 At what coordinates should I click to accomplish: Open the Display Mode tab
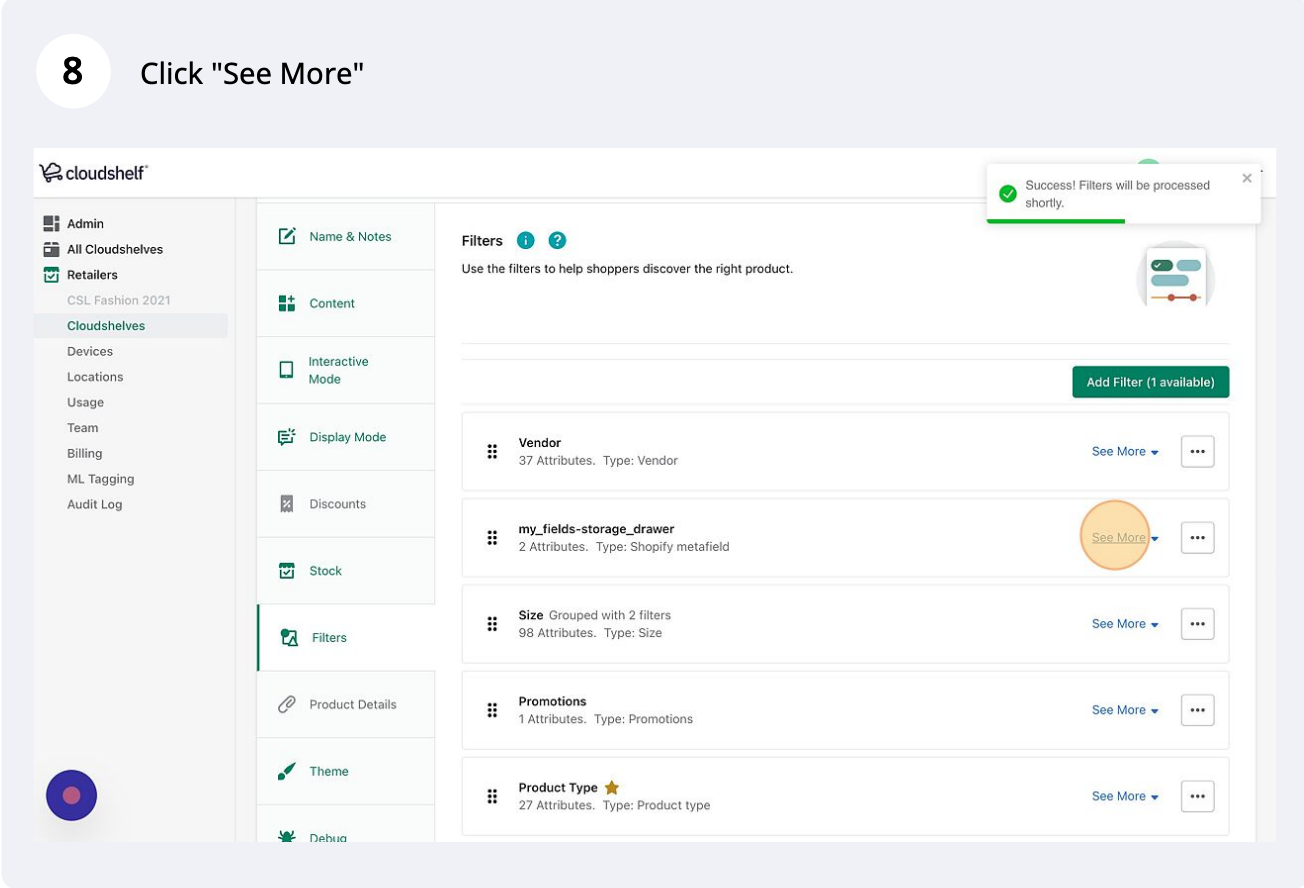(346, 437)
